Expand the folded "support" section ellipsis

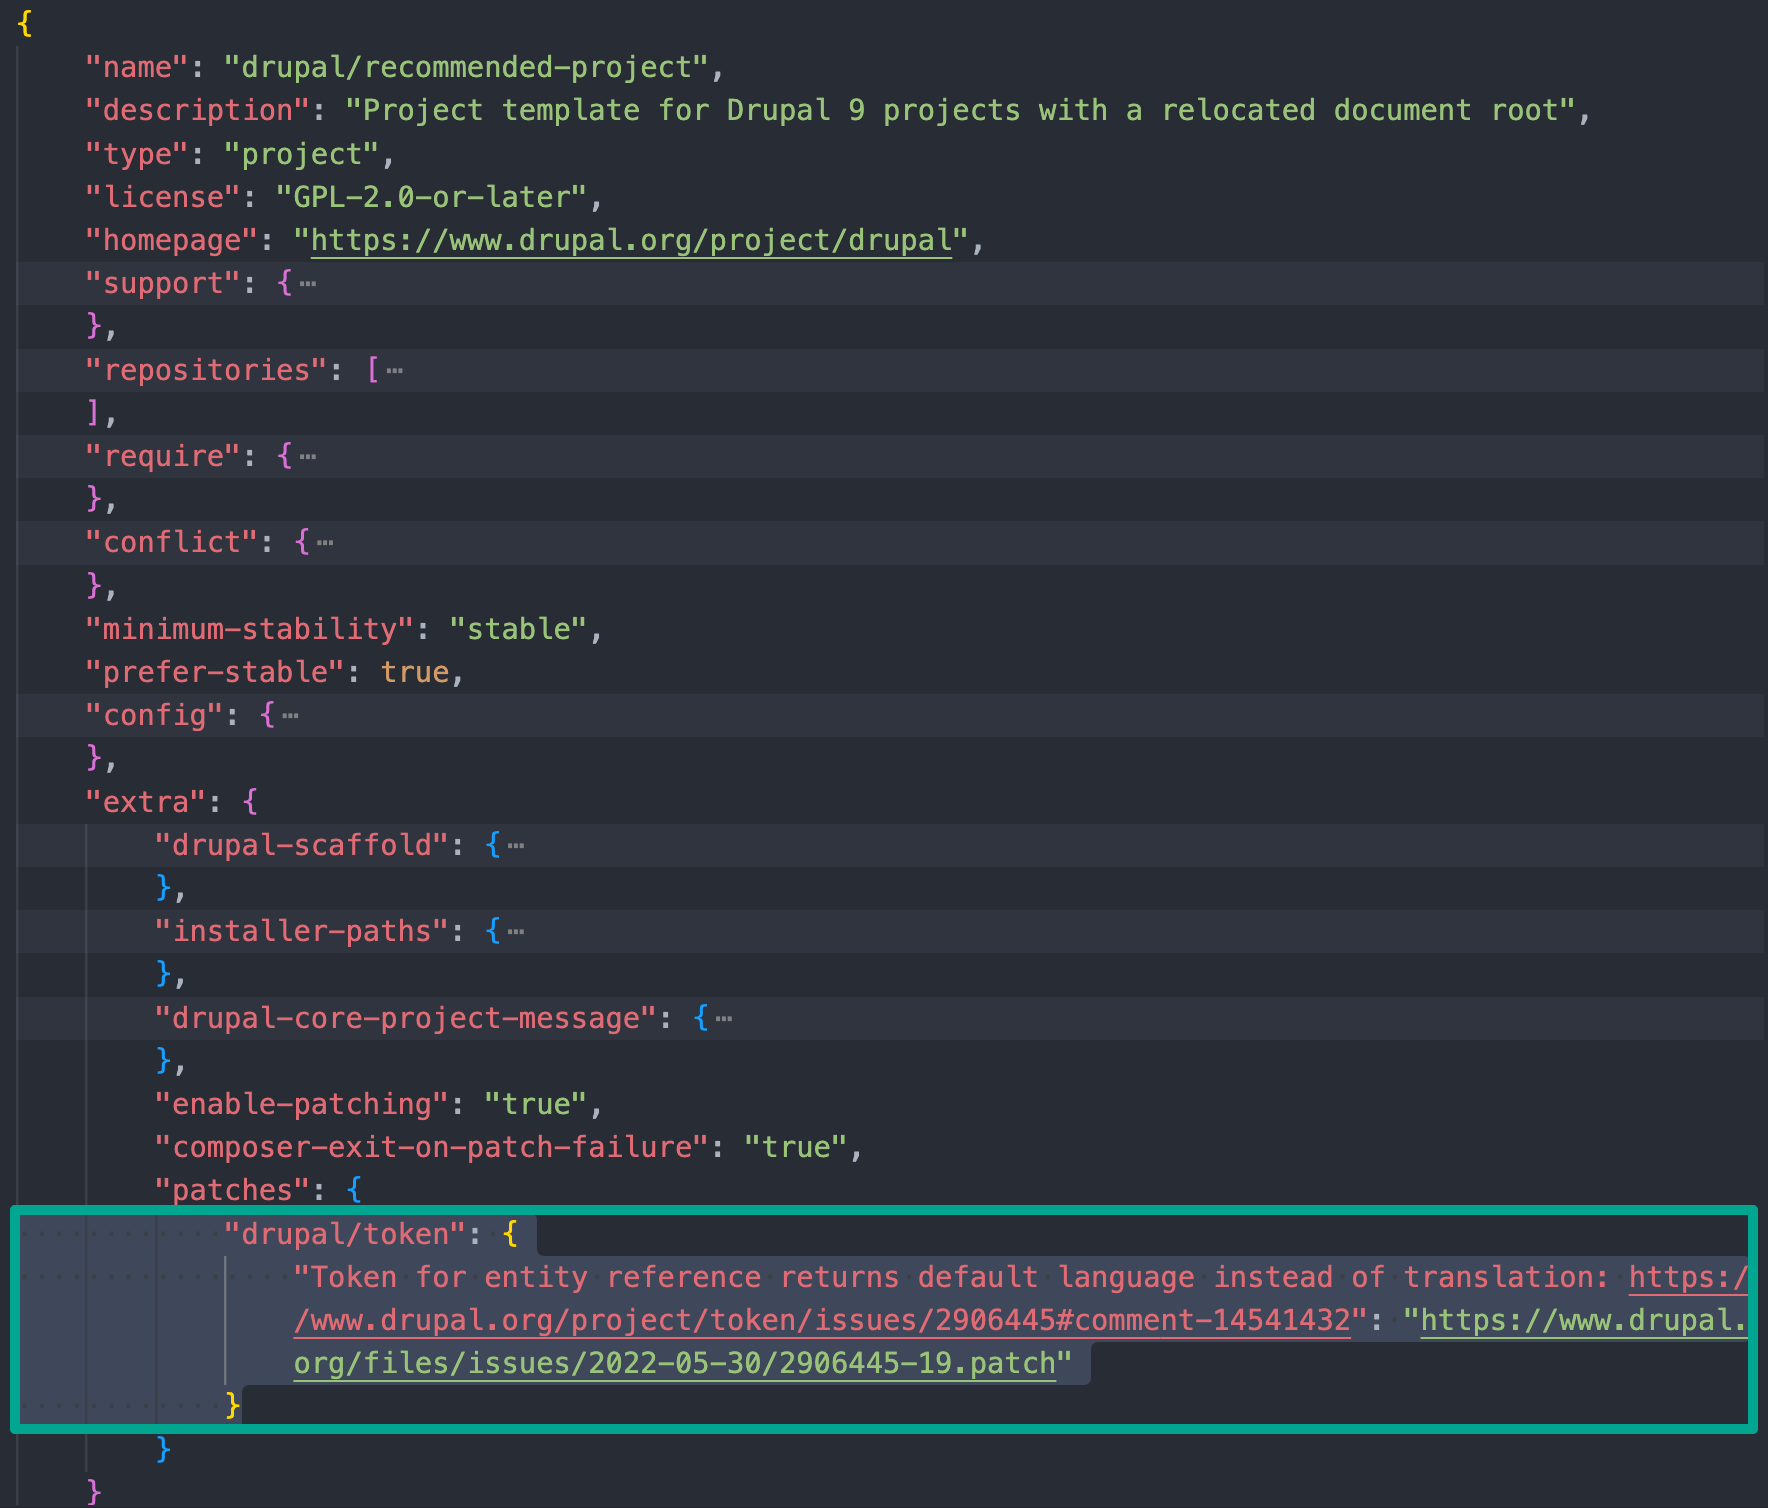(x=308, y=284)
